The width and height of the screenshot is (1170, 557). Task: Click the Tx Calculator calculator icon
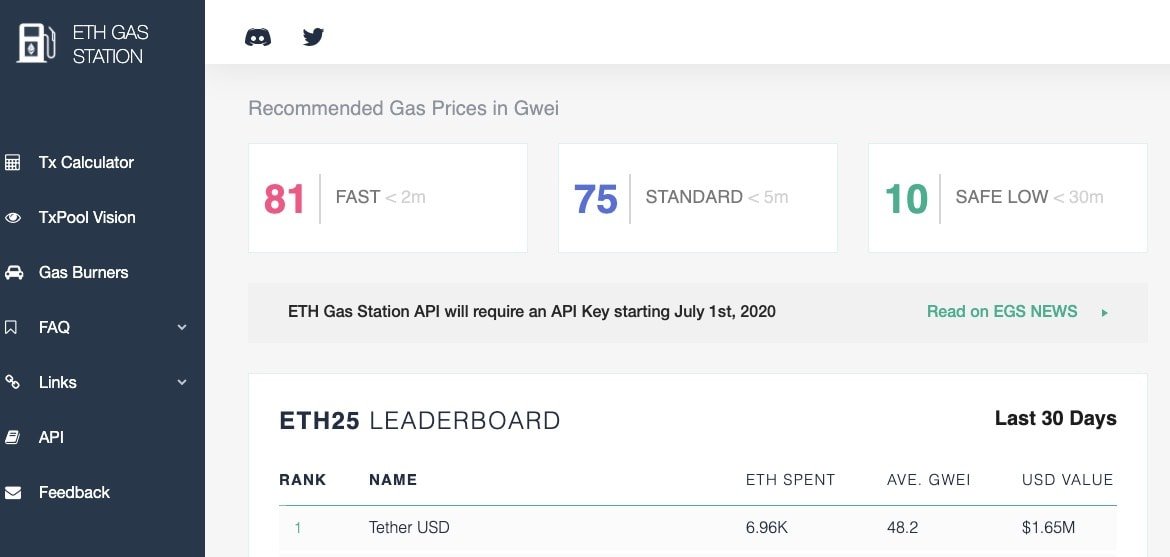click(x=13, y=163)
